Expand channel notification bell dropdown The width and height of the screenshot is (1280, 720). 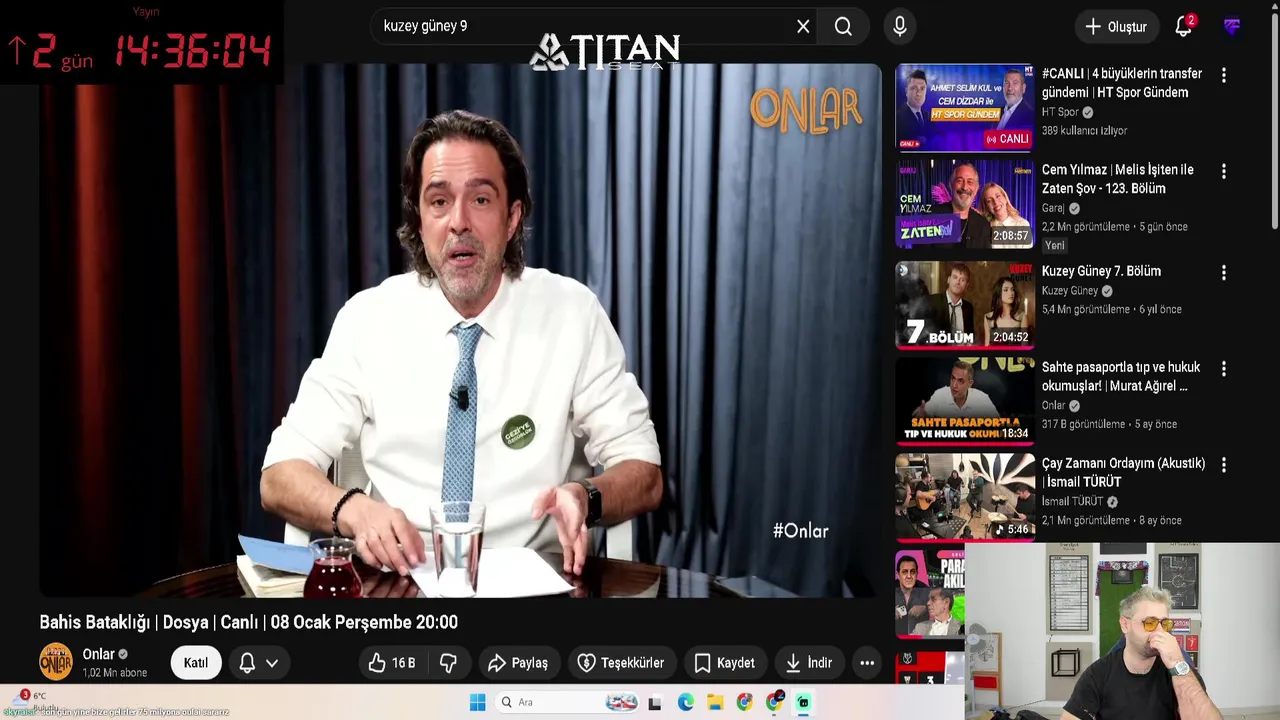click(258, 663)
